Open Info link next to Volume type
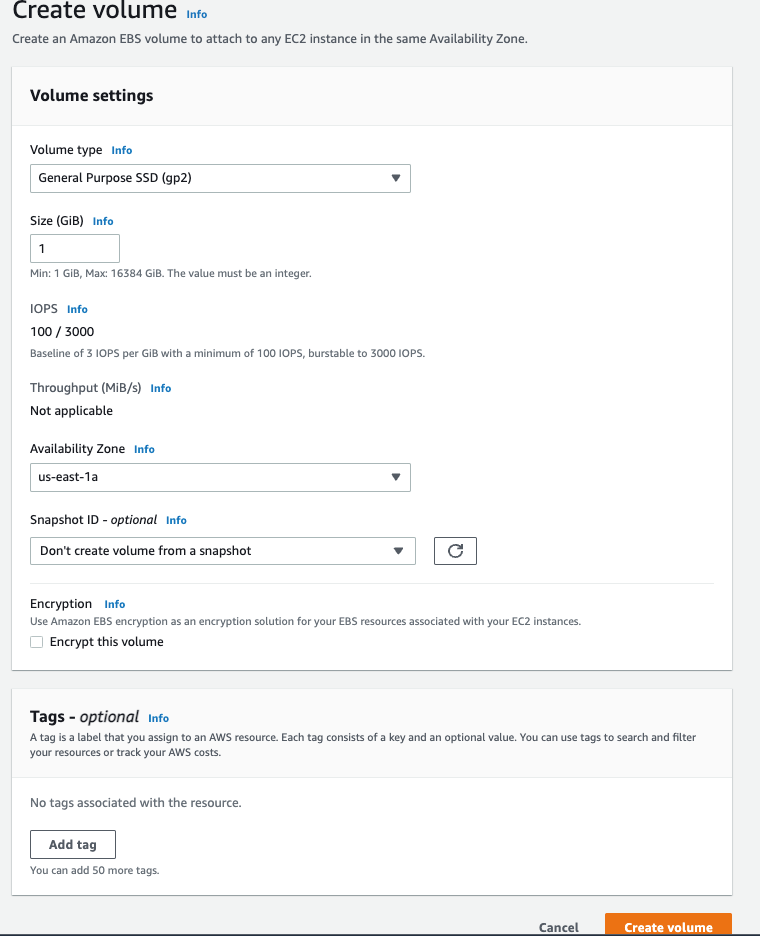The height and width of the screenshot is (936, 760). [x=122, y=150]
